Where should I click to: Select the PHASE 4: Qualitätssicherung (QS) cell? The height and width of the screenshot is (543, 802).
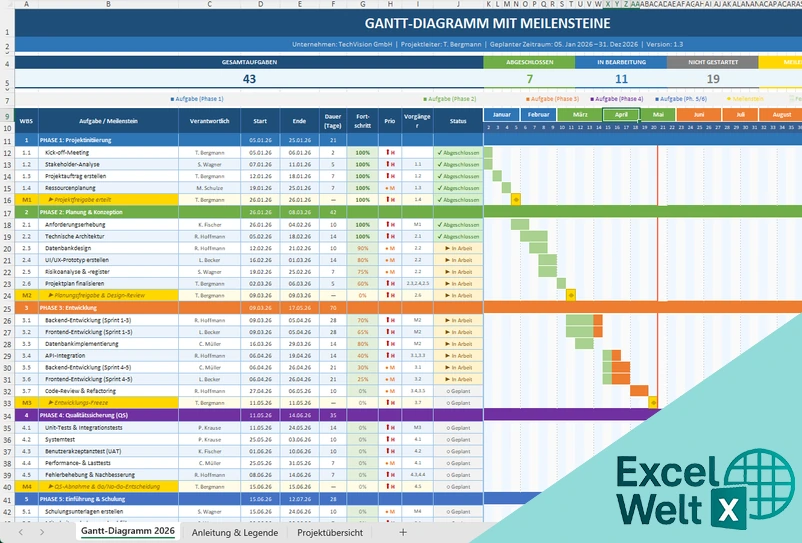tap(108, 415)
